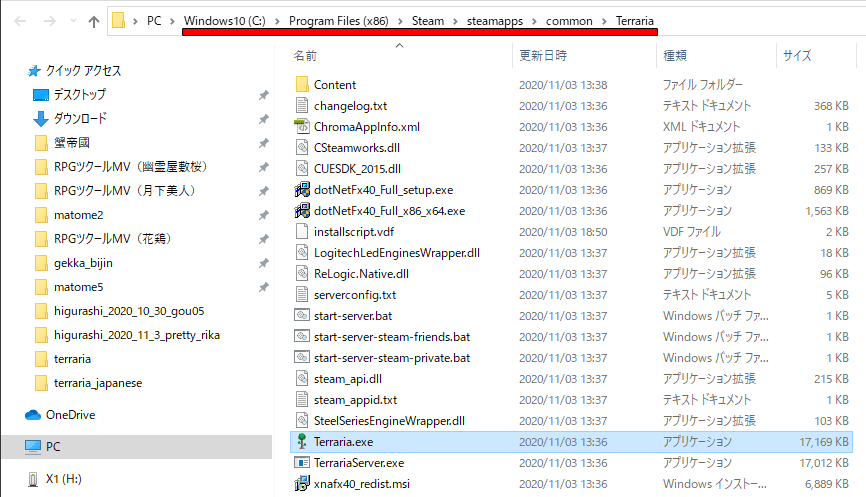Click the CUESDK_2015.dll file icon
The height and width of the screenshot is (497, 866).
302,168
